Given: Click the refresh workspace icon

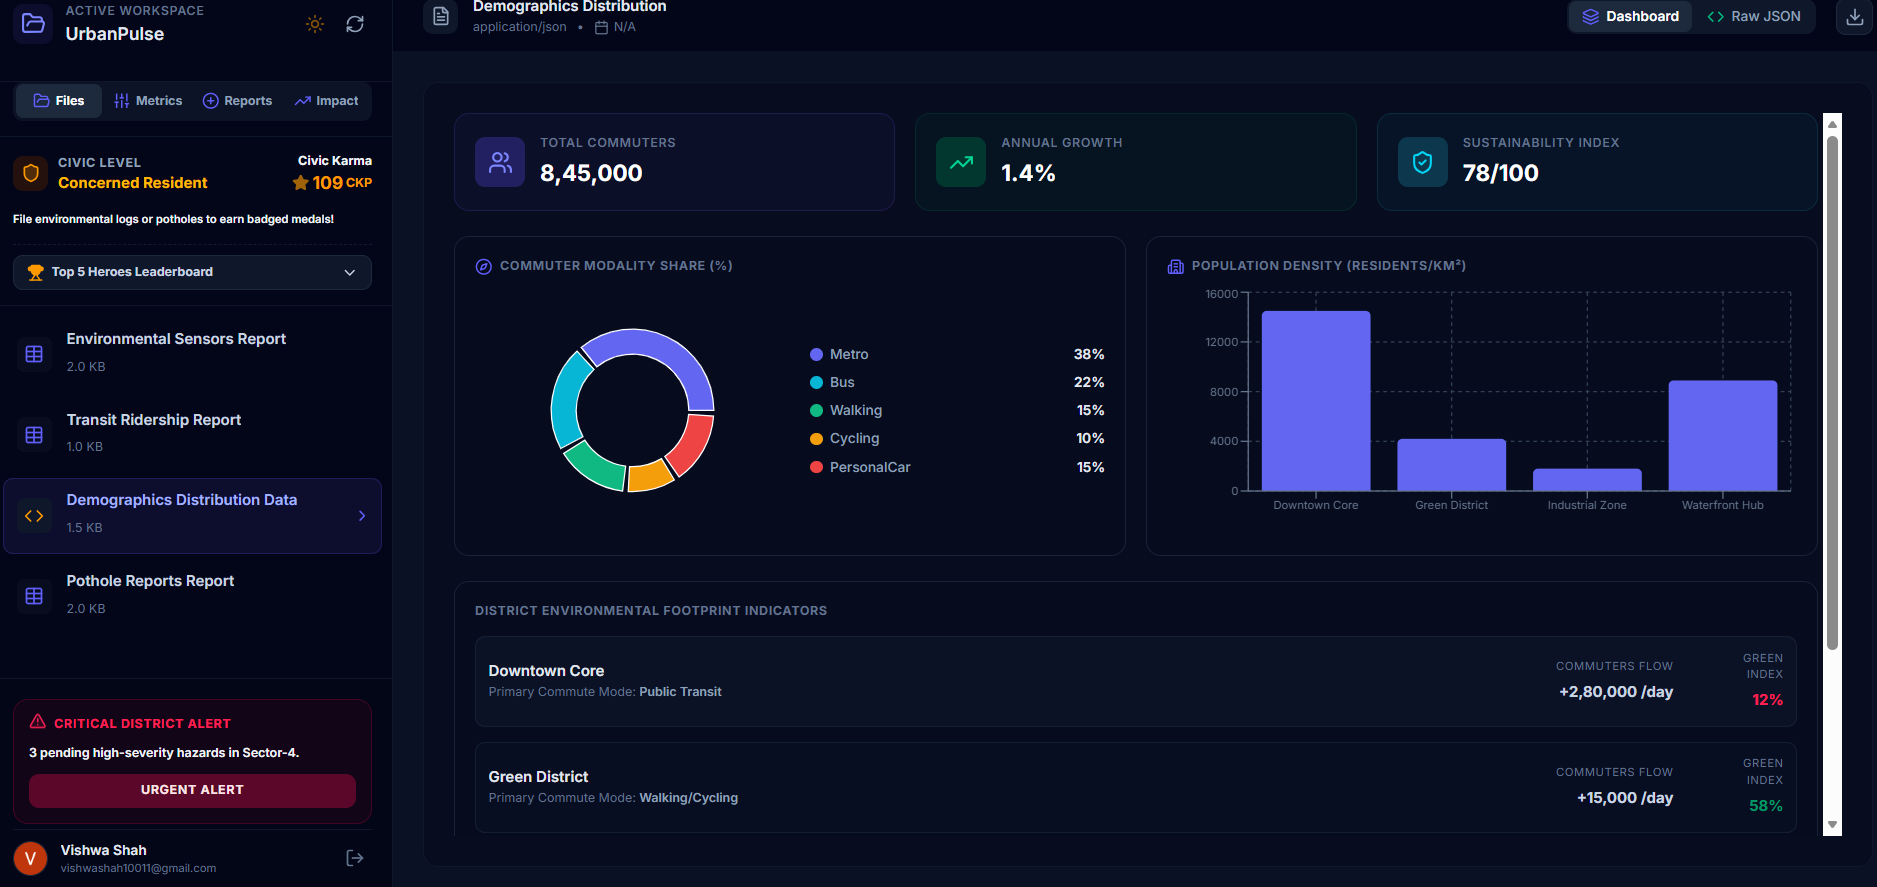Looking at the screenshot, I should [x=355, y=24].
